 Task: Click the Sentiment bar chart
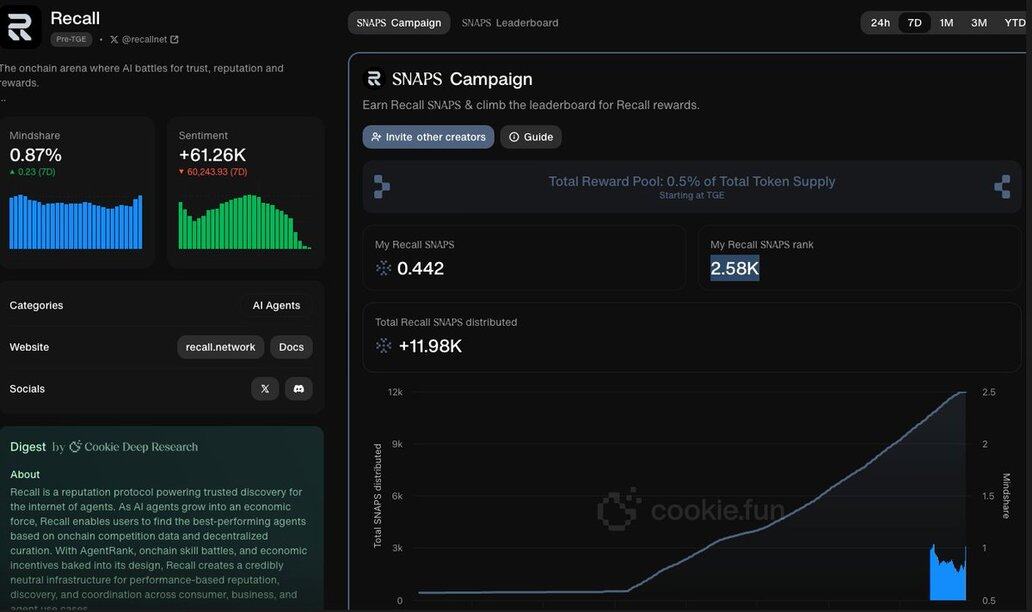coord(245,222)
